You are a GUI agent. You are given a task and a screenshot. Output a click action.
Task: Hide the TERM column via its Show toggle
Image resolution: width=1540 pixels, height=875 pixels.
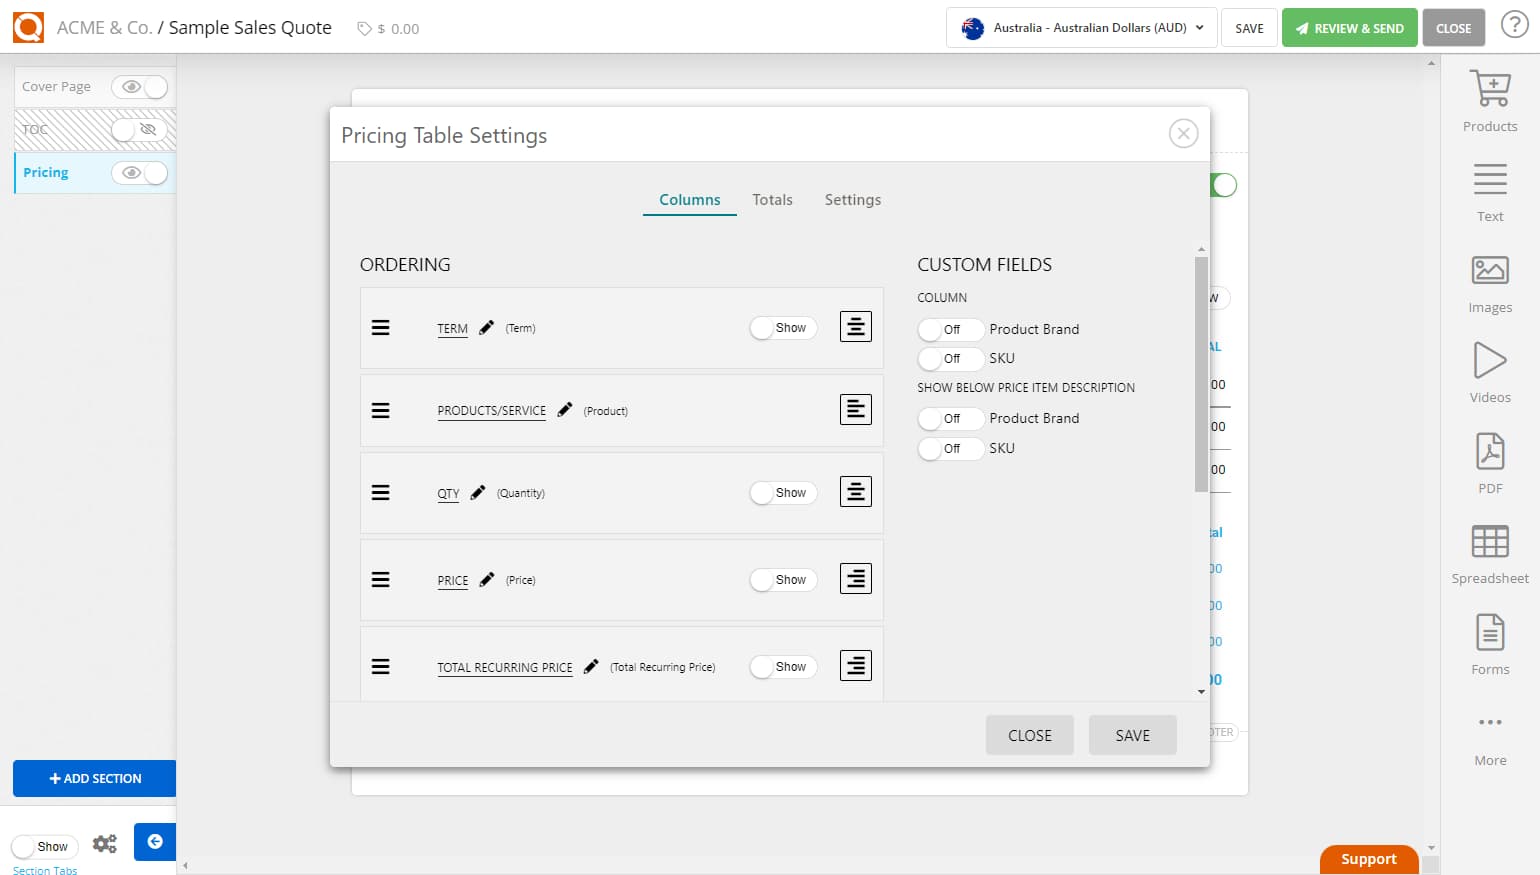click(x=783, y=327)
